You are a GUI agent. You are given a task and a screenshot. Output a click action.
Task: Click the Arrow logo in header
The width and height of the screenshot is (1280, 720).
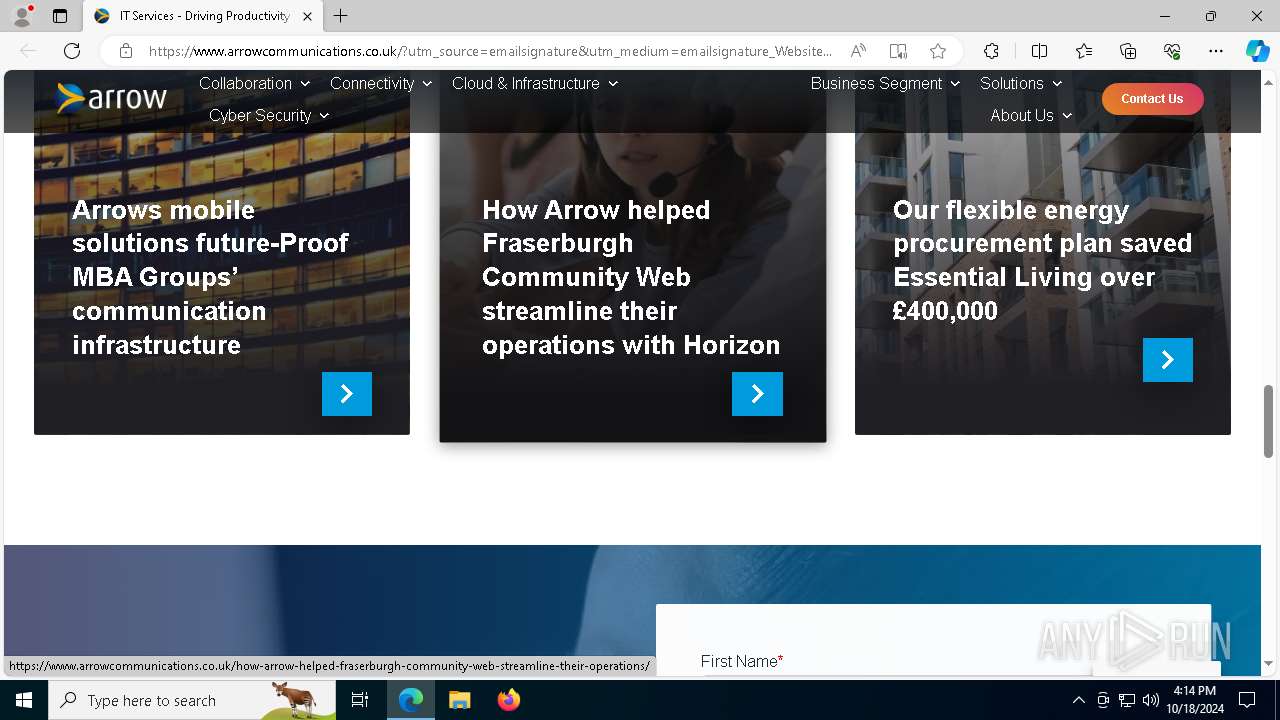pyautogui.click(x=111, y=98)
